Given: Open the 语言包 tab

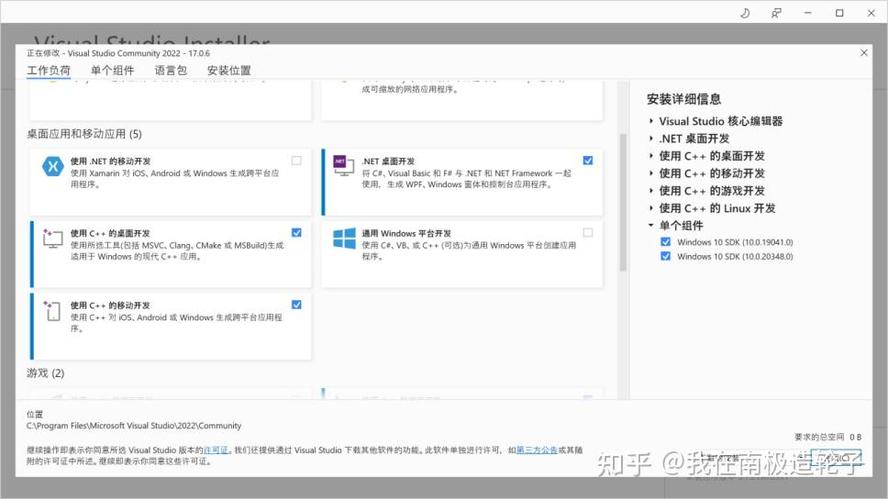Looking at the screenshot, I should pos(170,70).
